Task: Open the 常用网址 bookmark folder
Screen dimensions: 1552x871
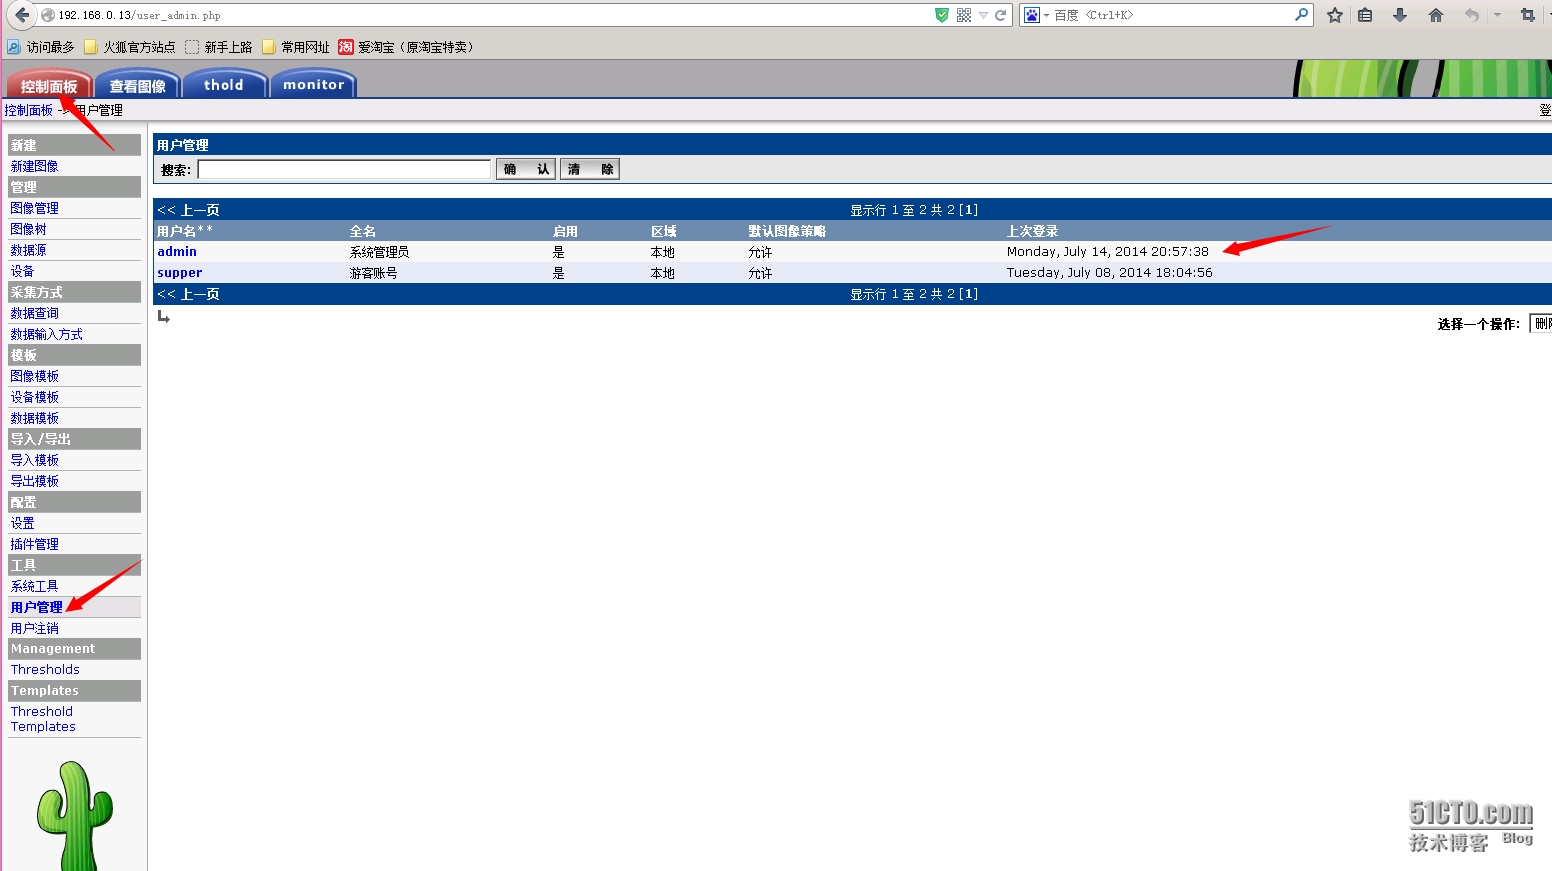Action: (x=296, y=47)
